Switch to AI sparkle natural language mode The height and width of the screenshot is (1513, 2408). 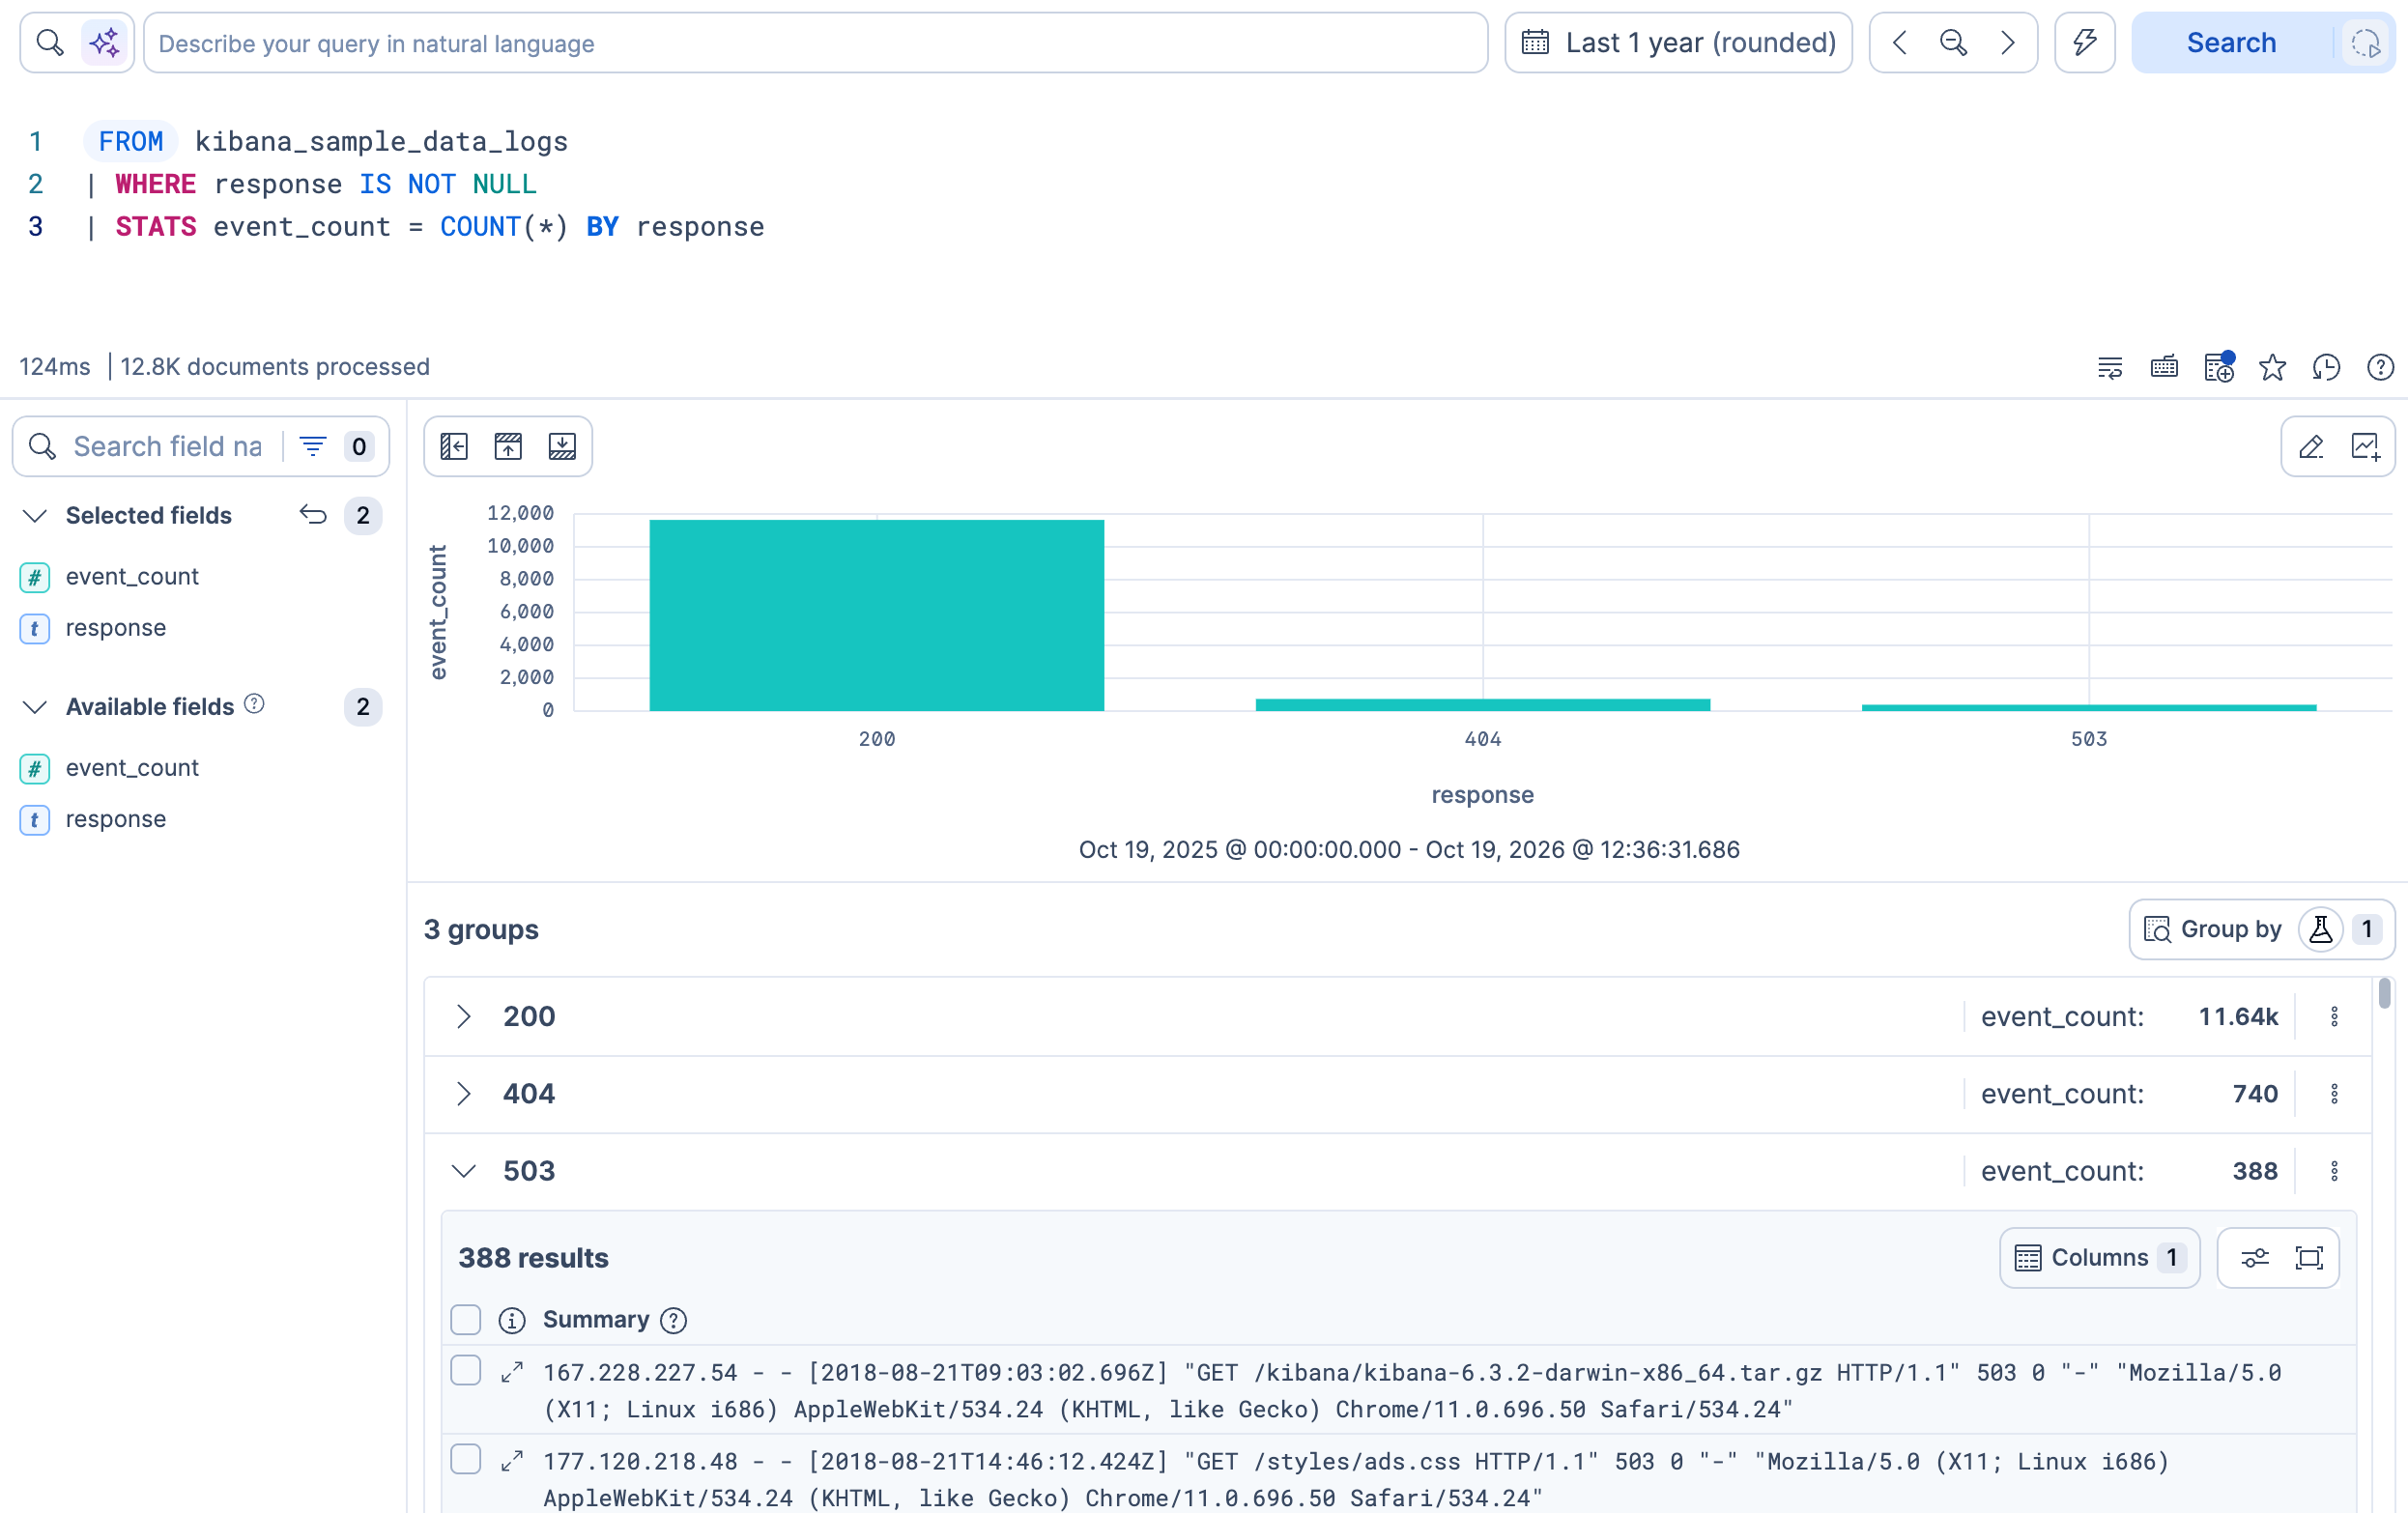click(105, 43)
